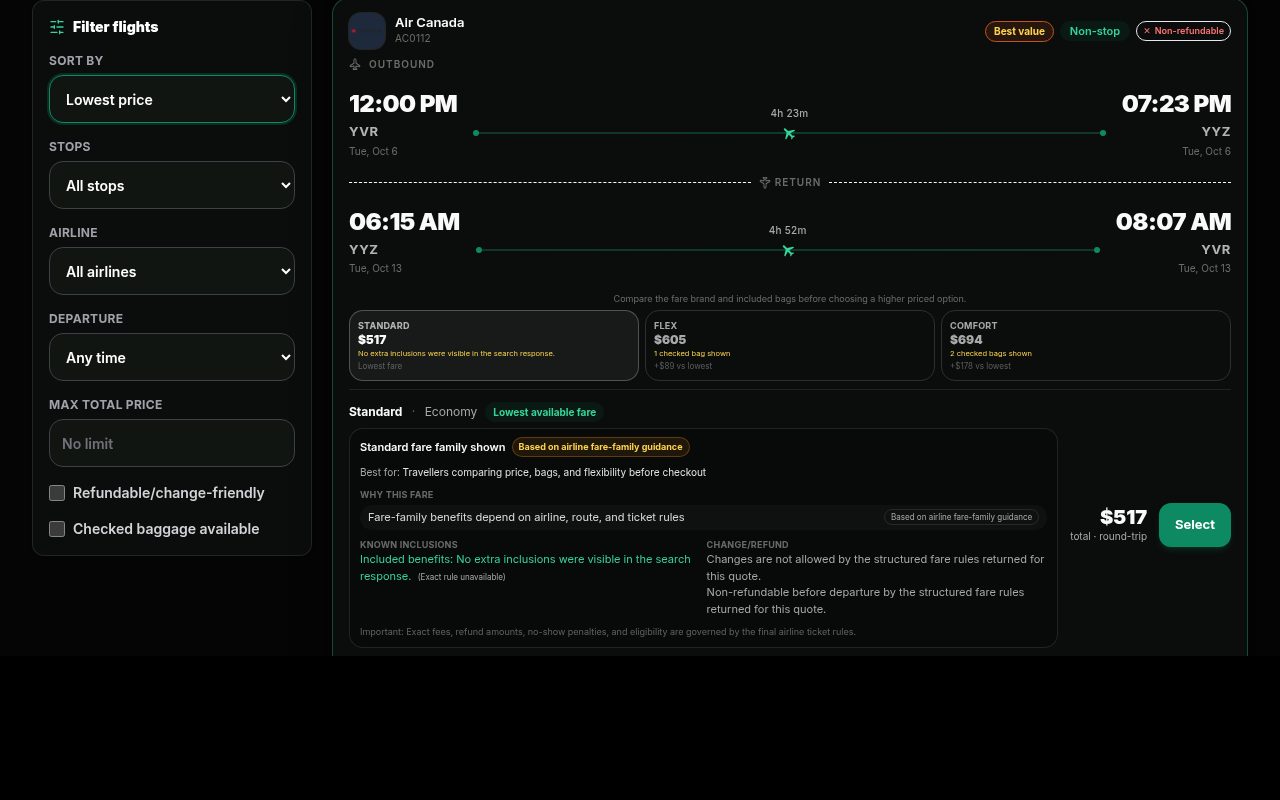Click the 07:23 PM outbound arrival time
Image resolution: width=1280 pixels, height=800 pixels.
coord(1176,104)
